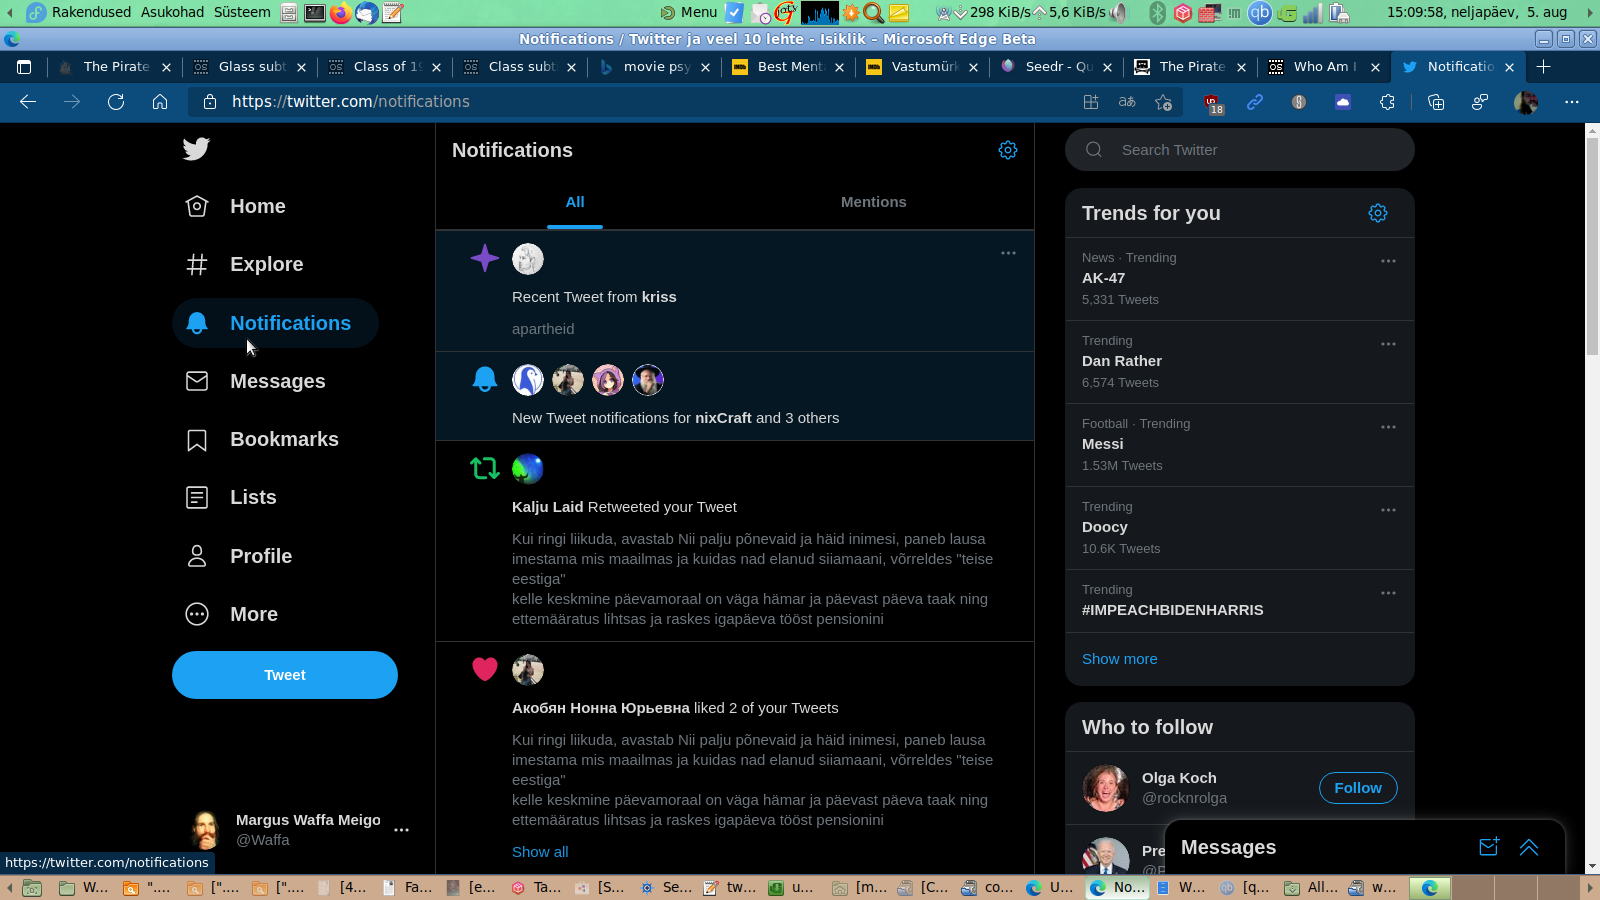This screenshot has width=1600, height=900.
Task: Click the browser home button
Action: tap(160, 102)
